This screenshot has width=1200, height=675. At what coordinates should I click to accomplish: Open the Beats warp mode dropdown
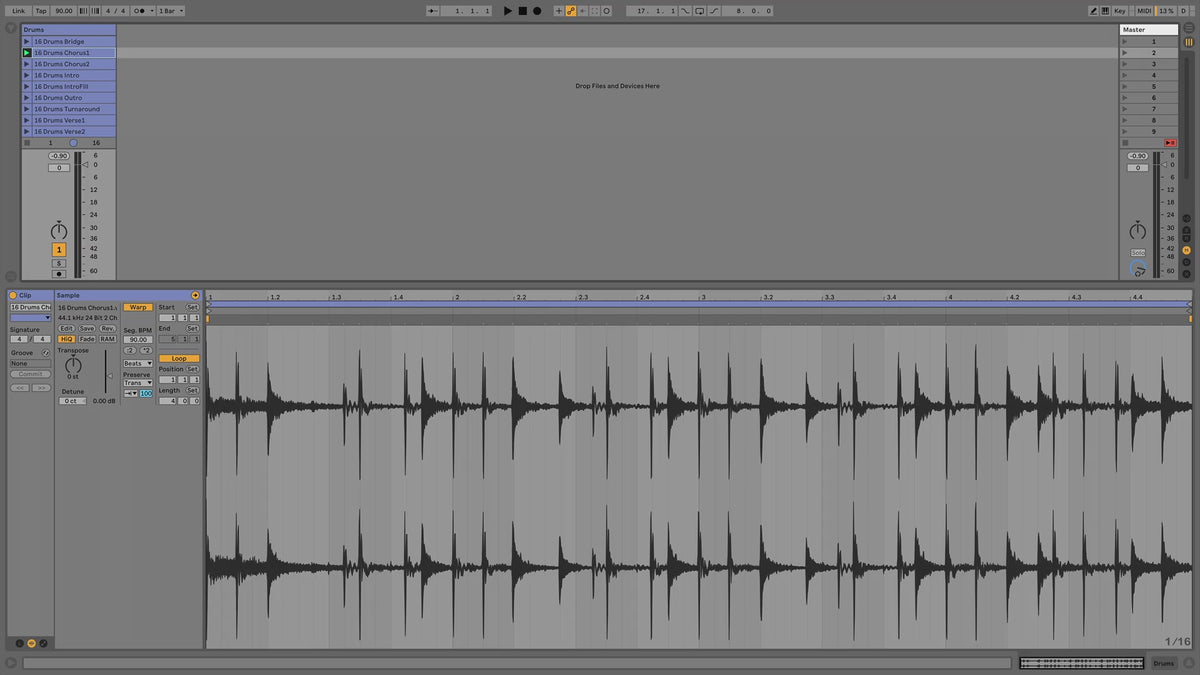tap(137, 363)
